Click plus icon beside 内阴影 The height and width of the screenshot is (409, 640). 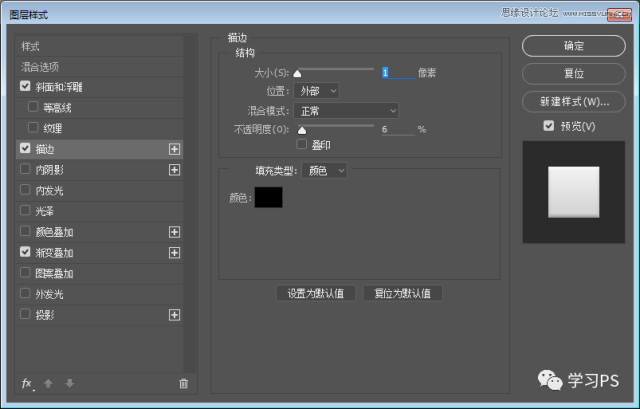(x=175, y=170)
